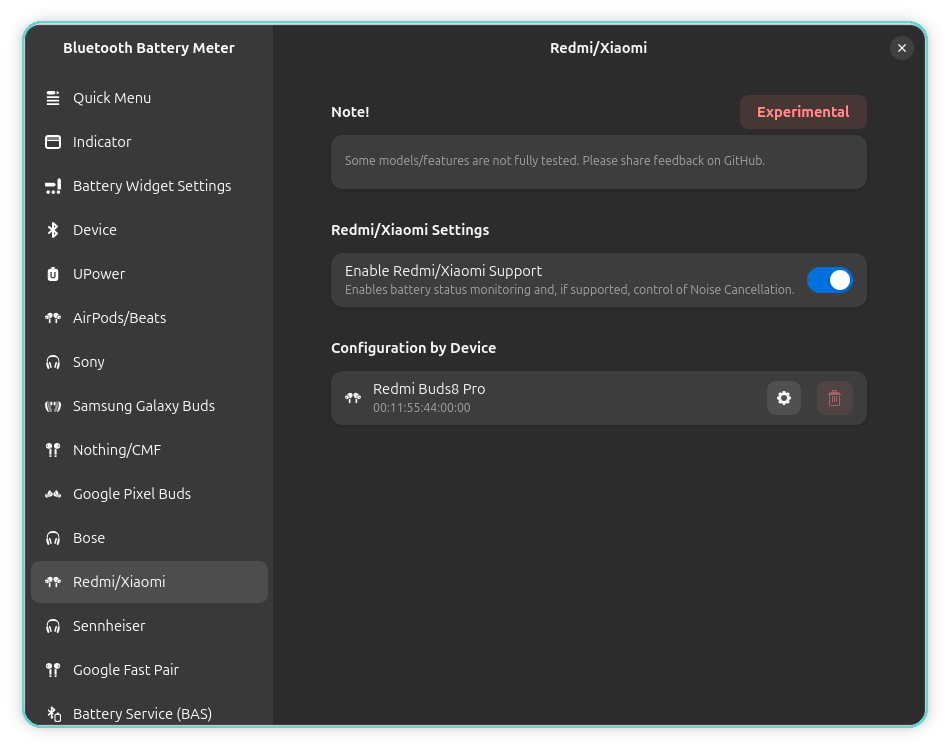Select AirPods/Beats in the sidebar

point(149,318)
